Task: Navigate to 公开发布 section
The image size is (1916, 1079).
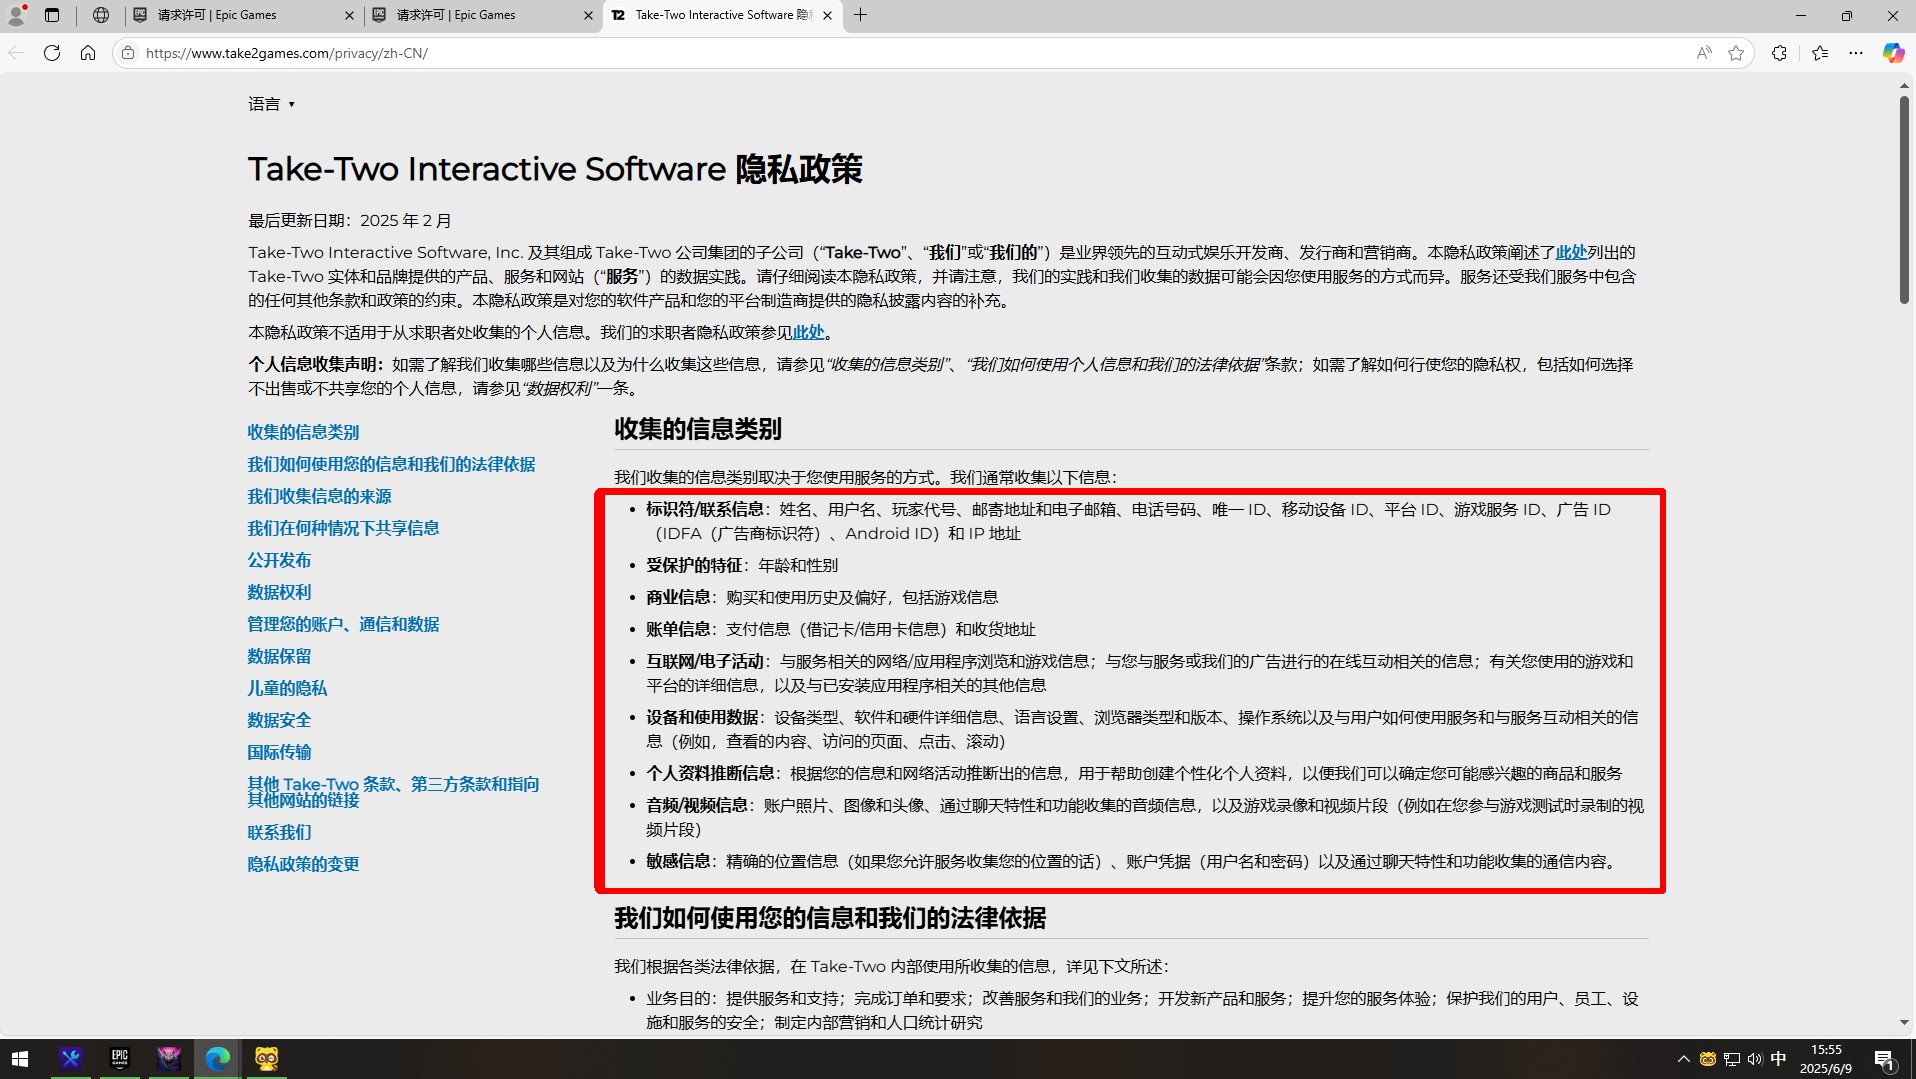Action: [279, 560]
